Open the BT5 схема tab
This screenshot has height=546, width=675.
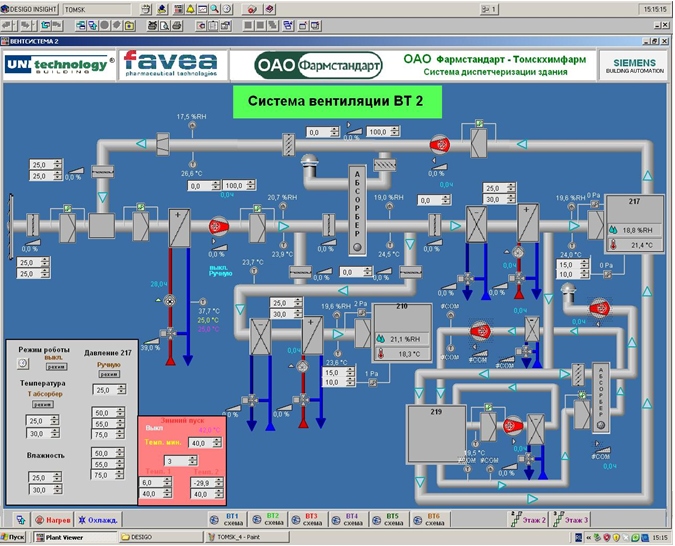click(387, 519)
